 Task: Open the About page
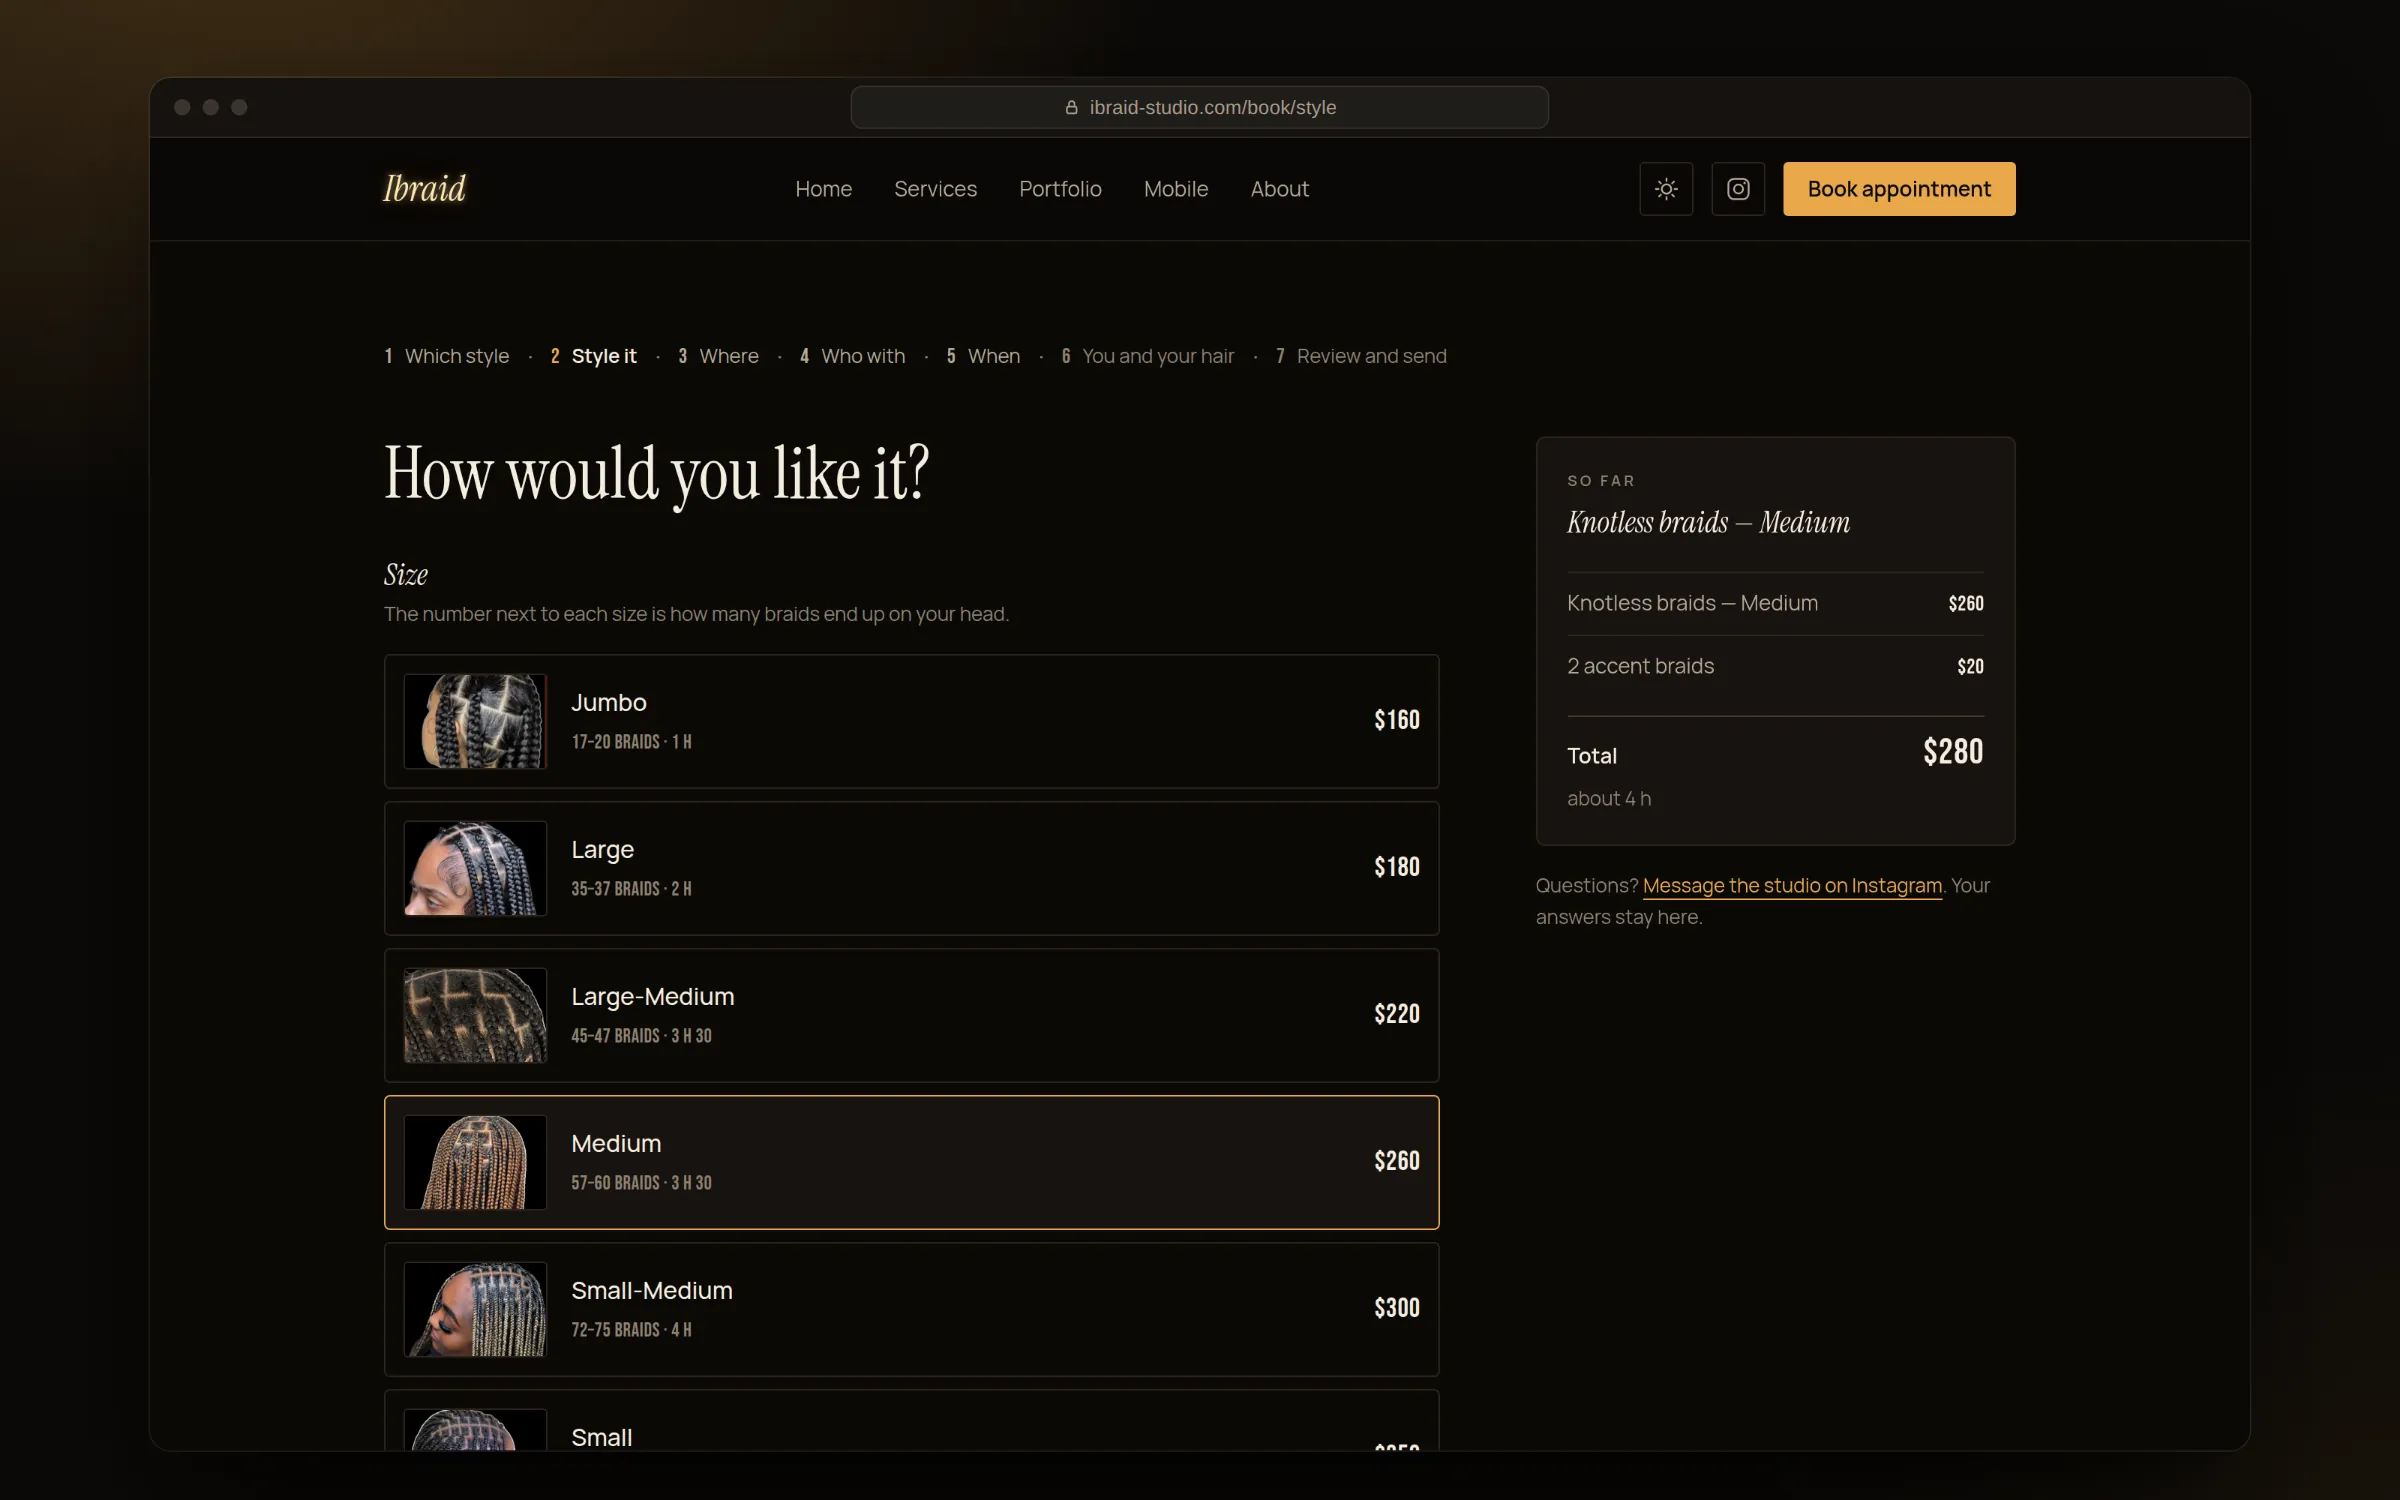coord(1279,189)
